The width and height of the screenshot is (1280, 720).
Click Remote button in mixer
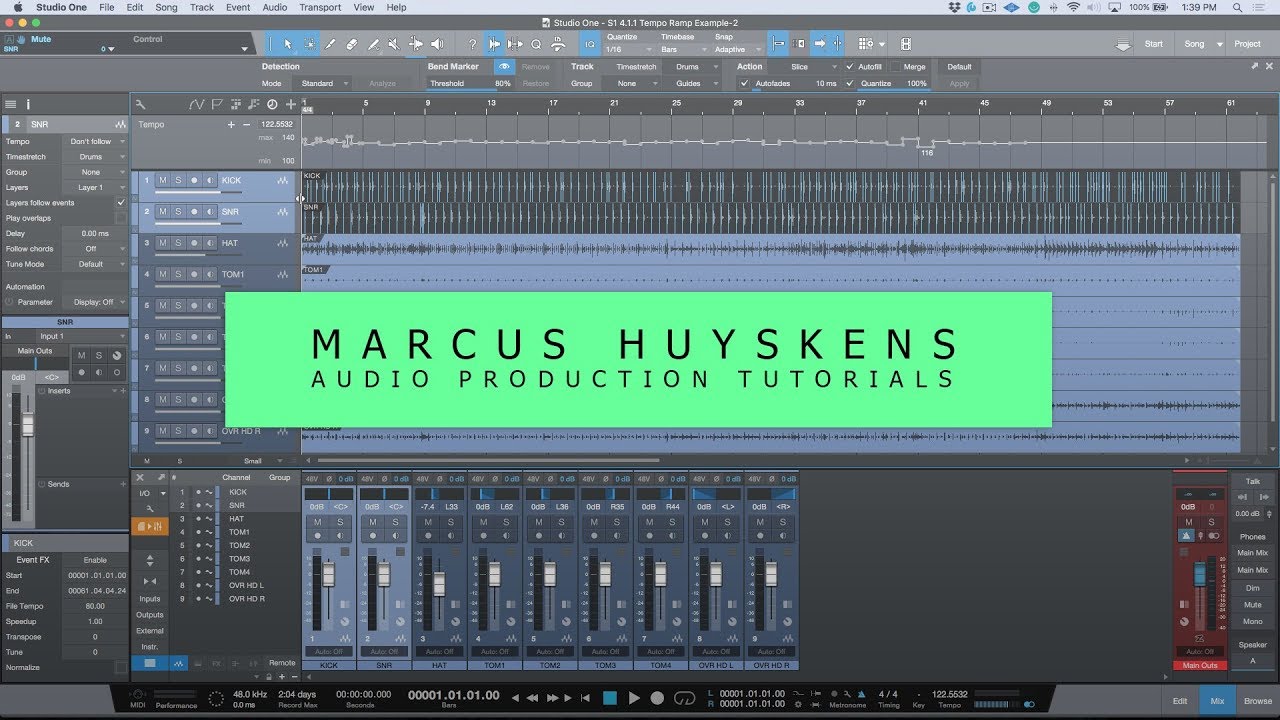pyautogui.click(x=282, y=662)
